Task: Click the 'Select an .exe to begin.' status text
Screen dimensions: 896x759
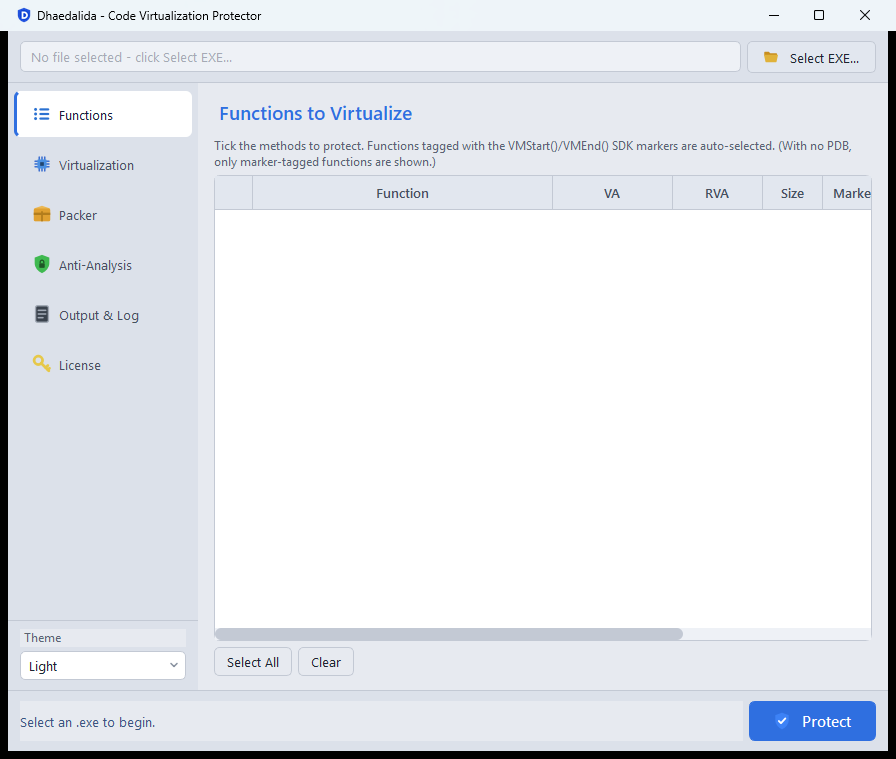Action: coord(87,722)
